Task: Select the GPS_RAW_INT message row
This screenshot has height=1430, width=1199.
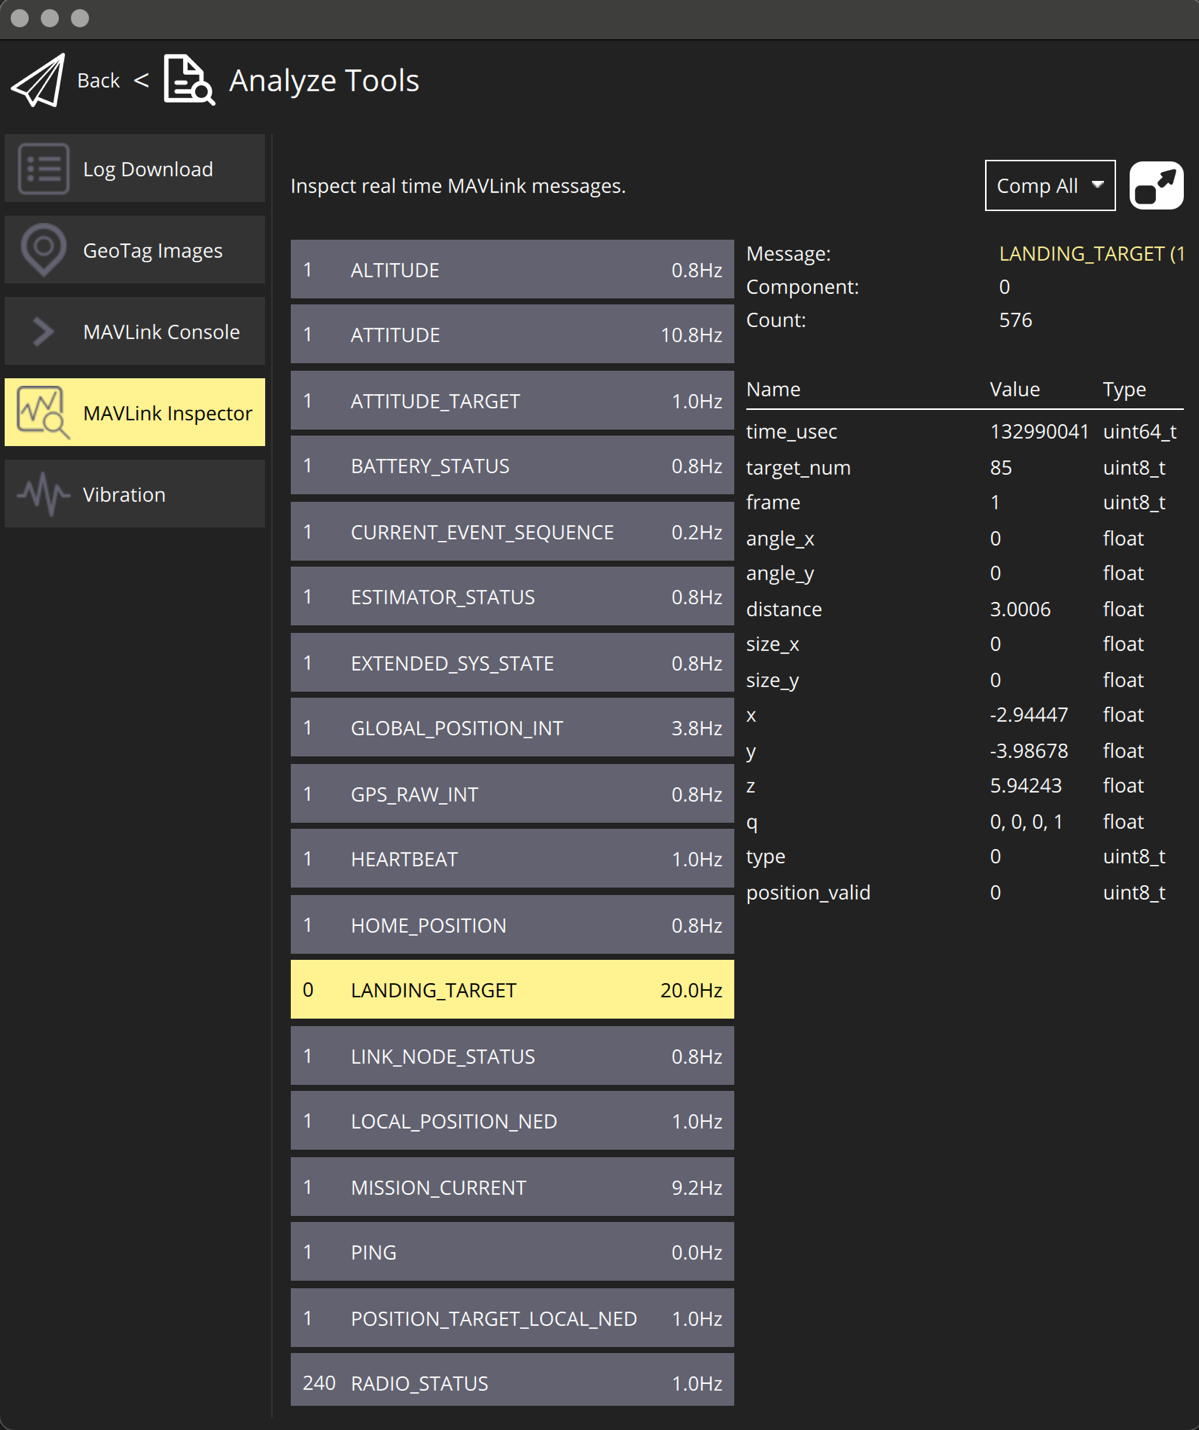Action: click(512, 794)
